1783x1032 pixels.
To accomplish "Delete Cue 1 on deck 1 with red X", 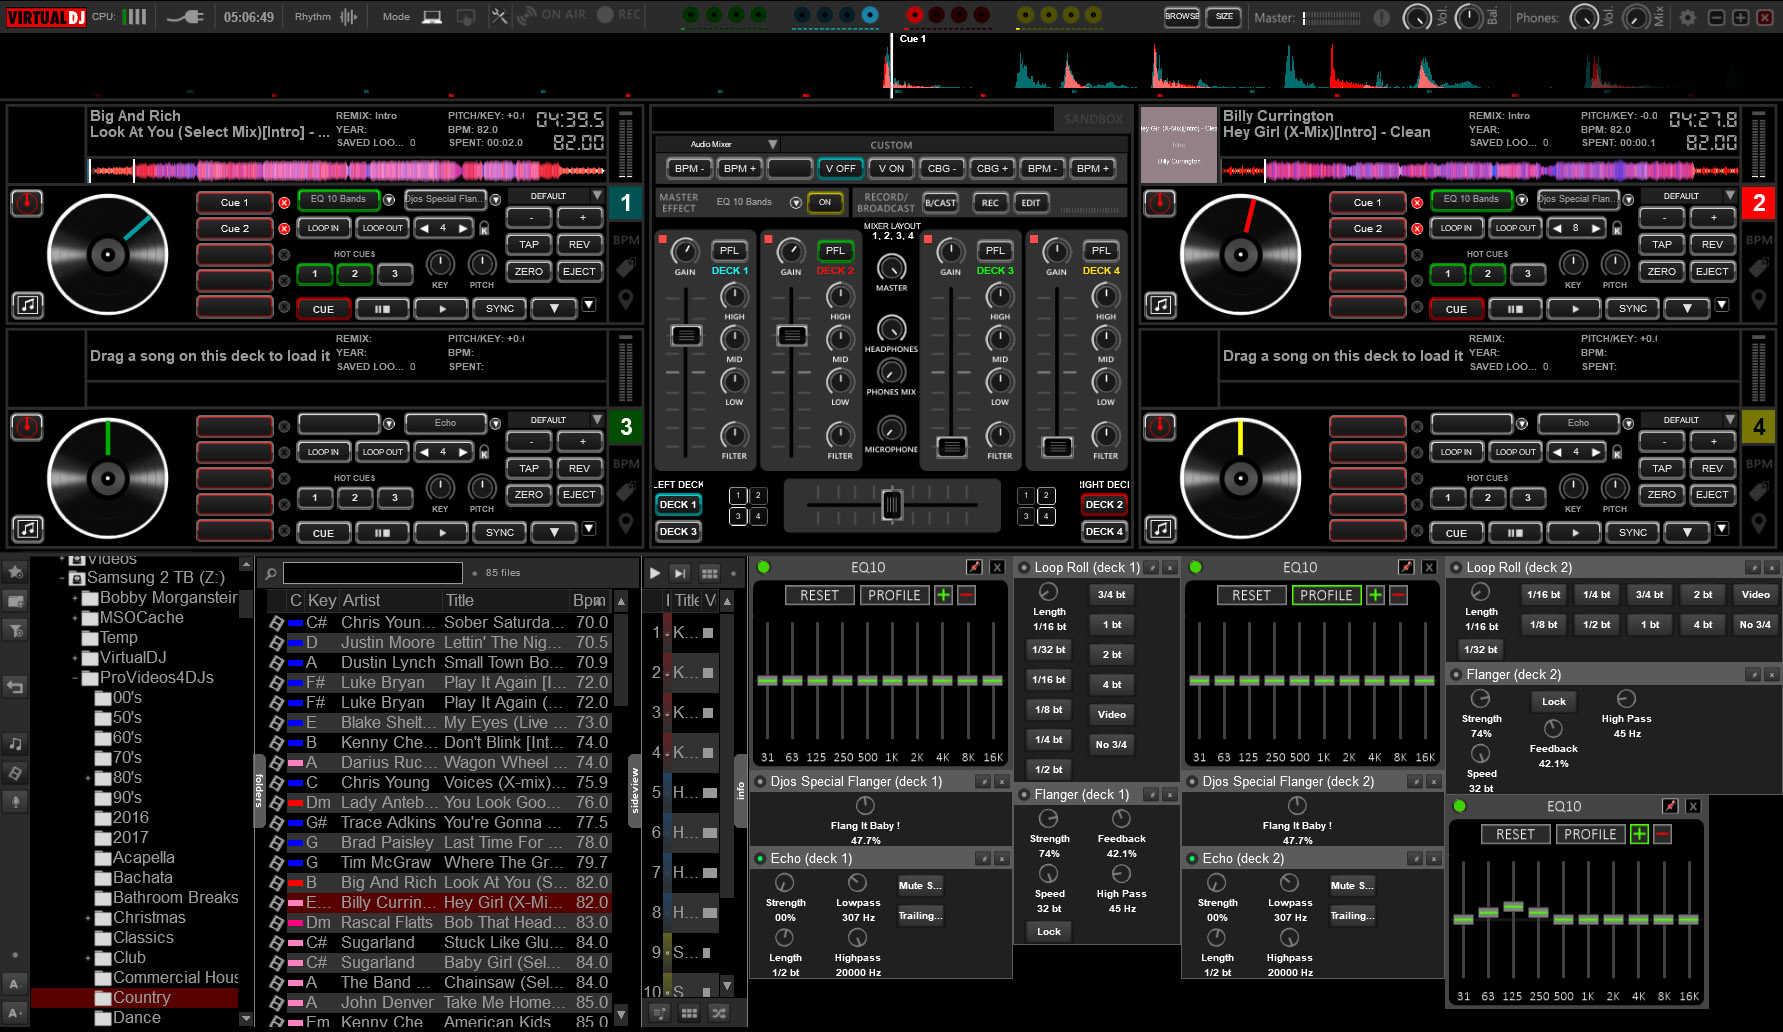I will tap(284, 203).
